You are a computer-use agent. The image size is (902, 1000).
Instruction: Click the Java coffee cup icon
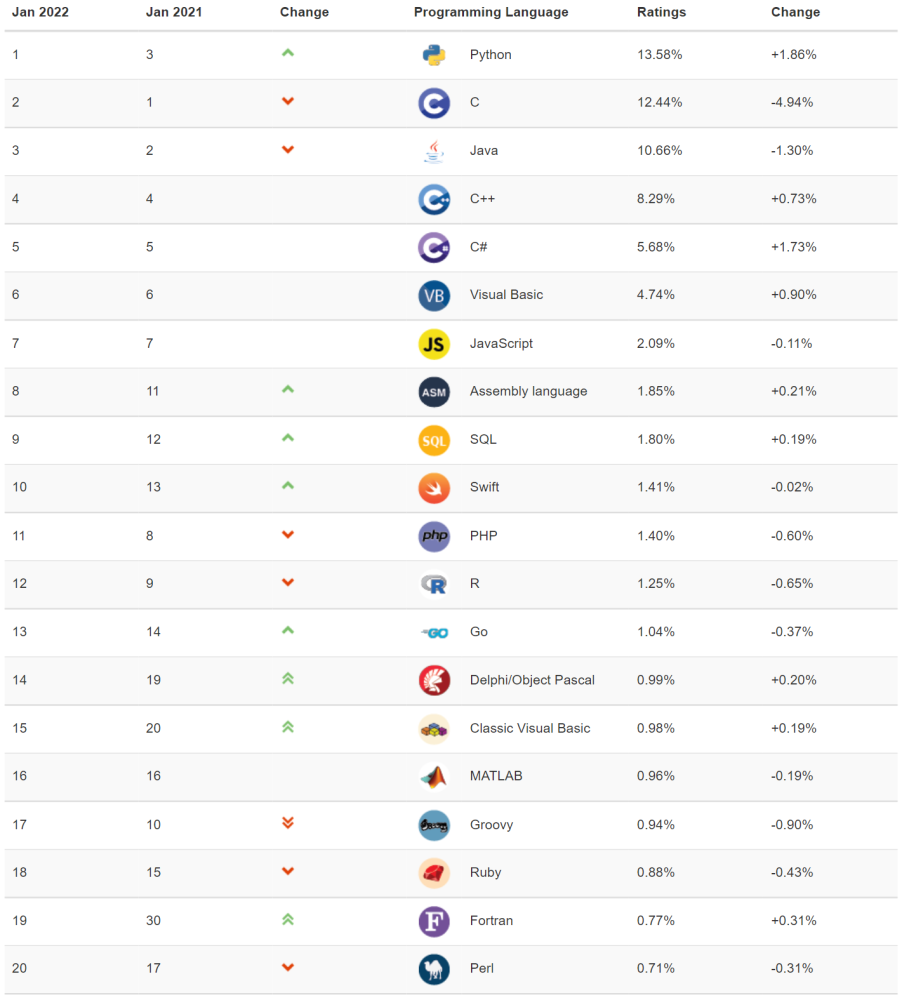434,151
